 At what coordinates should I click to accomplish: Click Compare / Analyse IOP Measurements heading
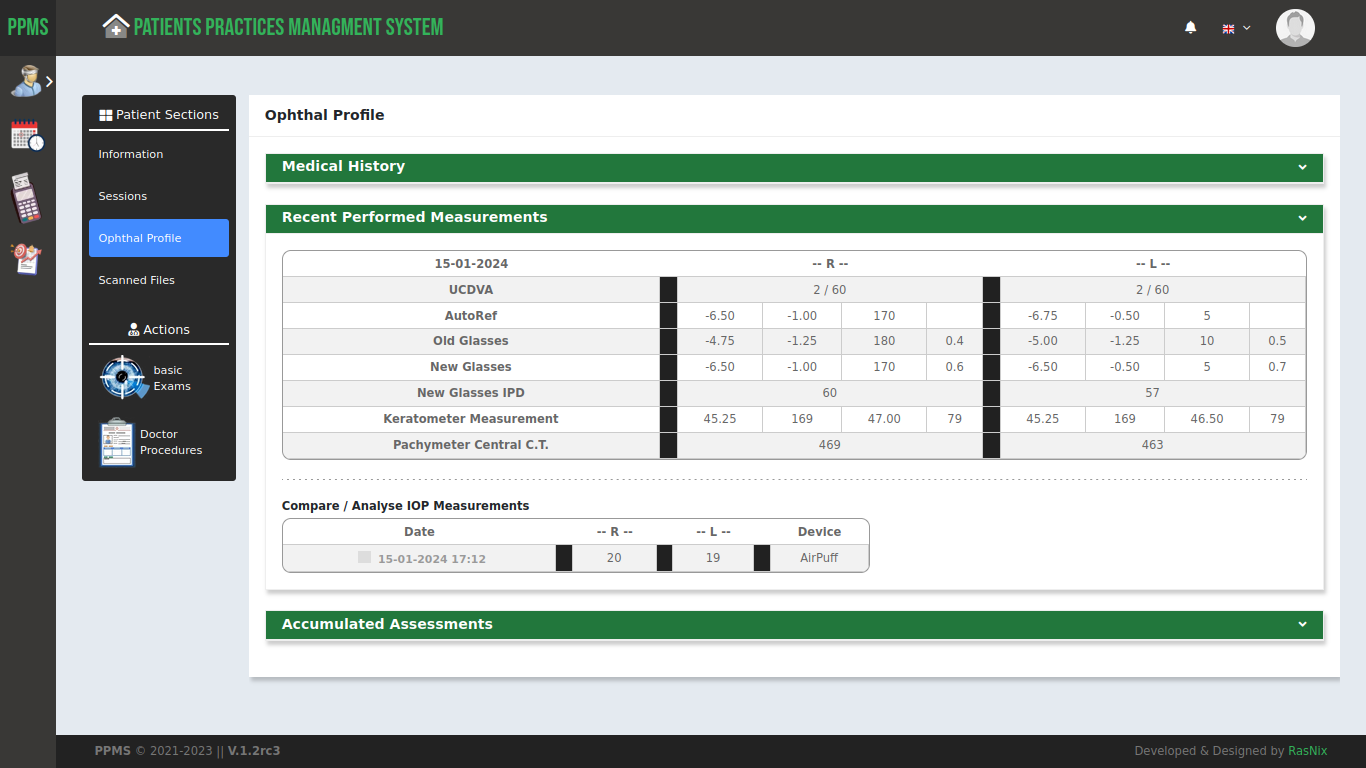pos(405,506)
